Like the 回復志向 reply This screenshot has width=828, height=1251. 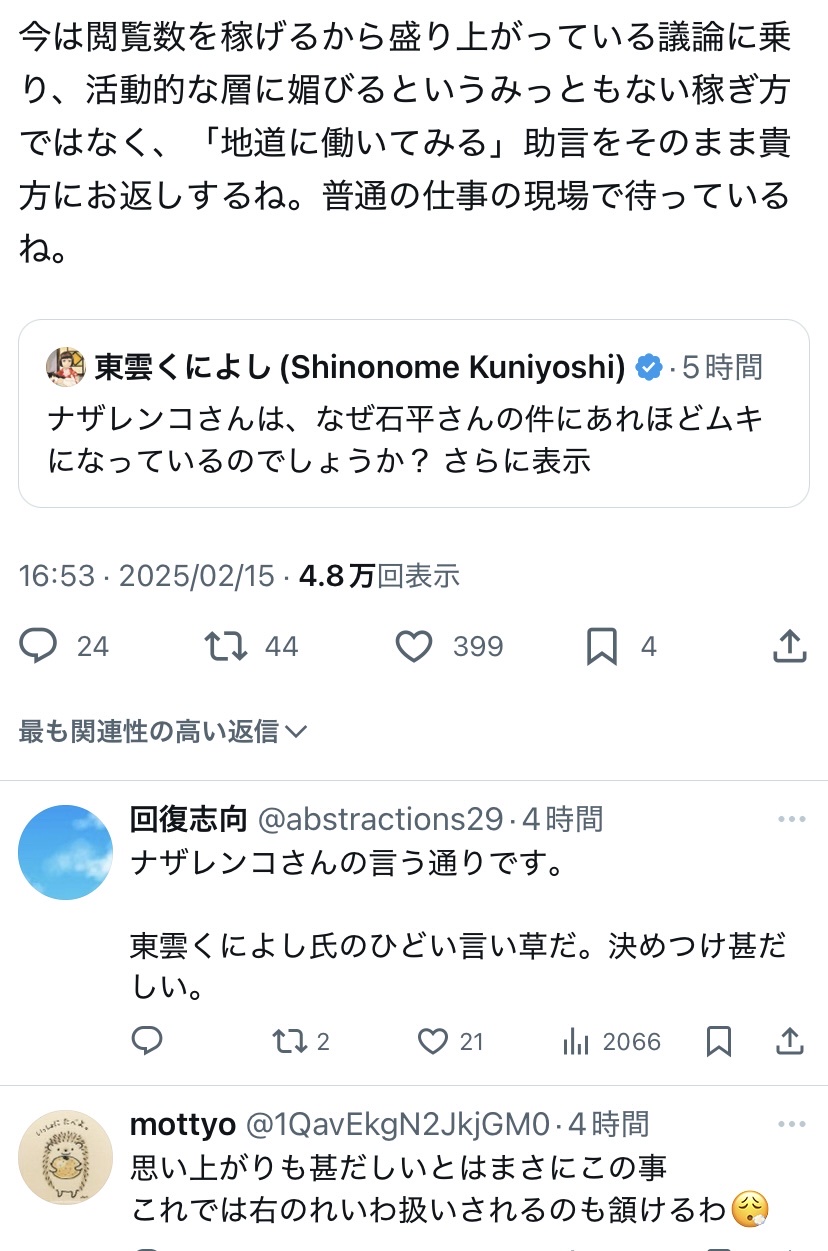433,1042
